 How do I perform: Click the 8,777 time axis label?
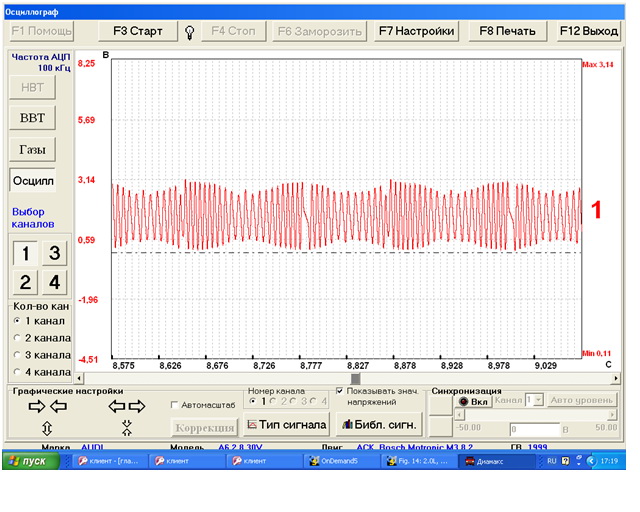coord(311,366)
